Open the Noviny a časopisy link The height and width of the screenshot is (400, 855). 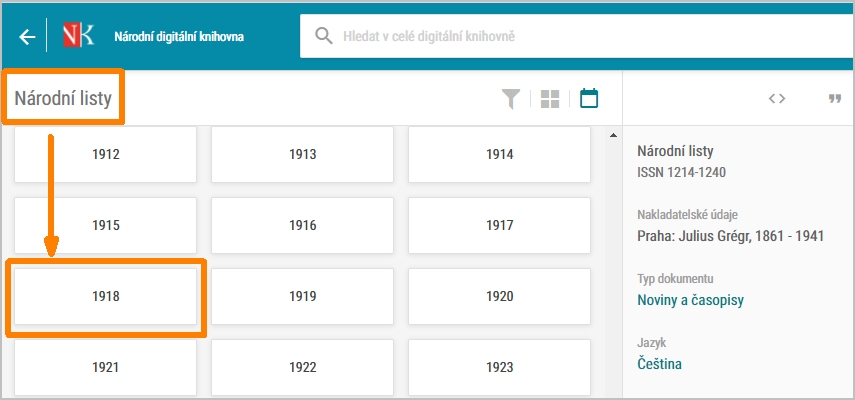pos(690,300)
